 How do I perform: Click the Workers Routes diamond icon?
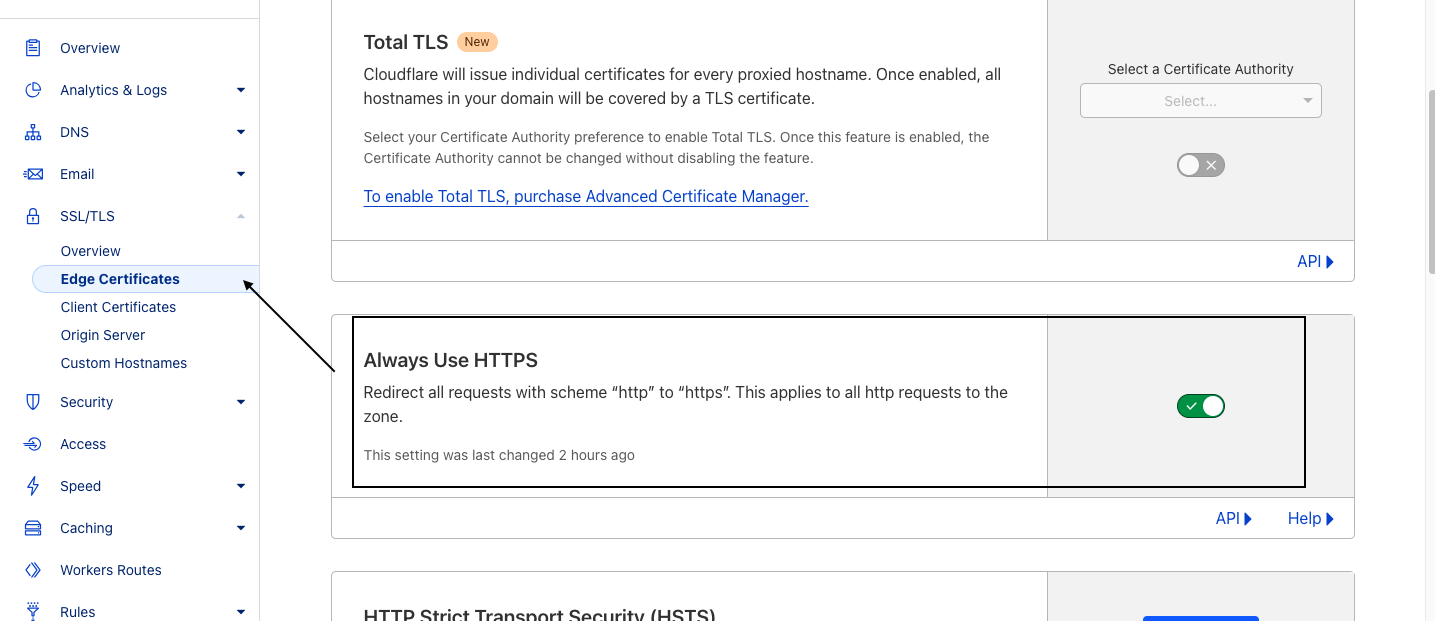33,570
